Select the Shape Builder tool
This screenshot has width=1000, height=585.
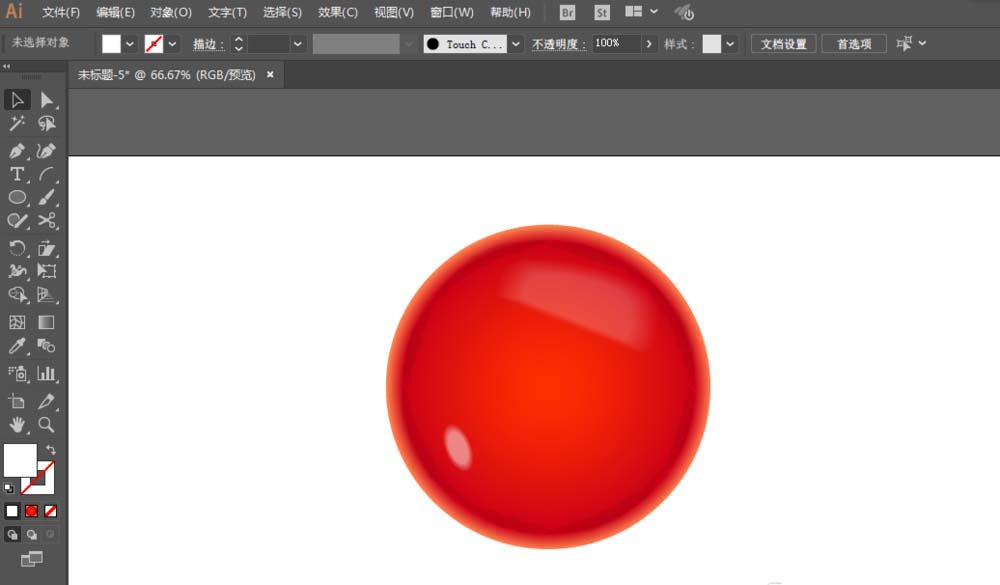[x=17, y=295]
